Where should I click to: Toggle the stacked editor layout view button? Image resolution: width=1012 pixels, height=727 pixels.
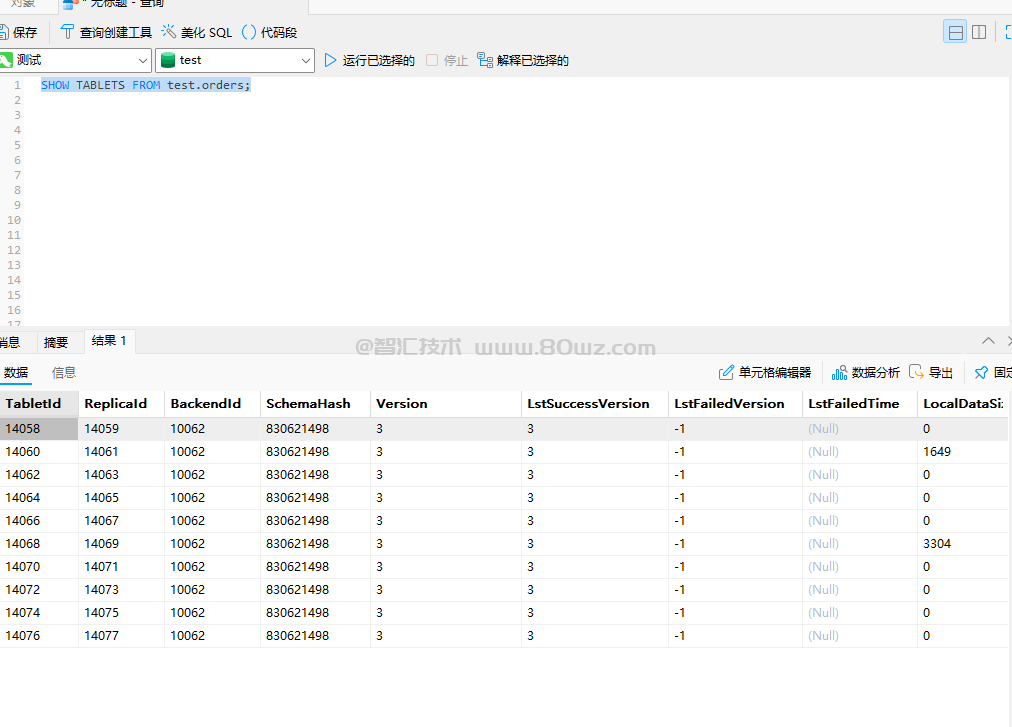(x=956, y=32)
